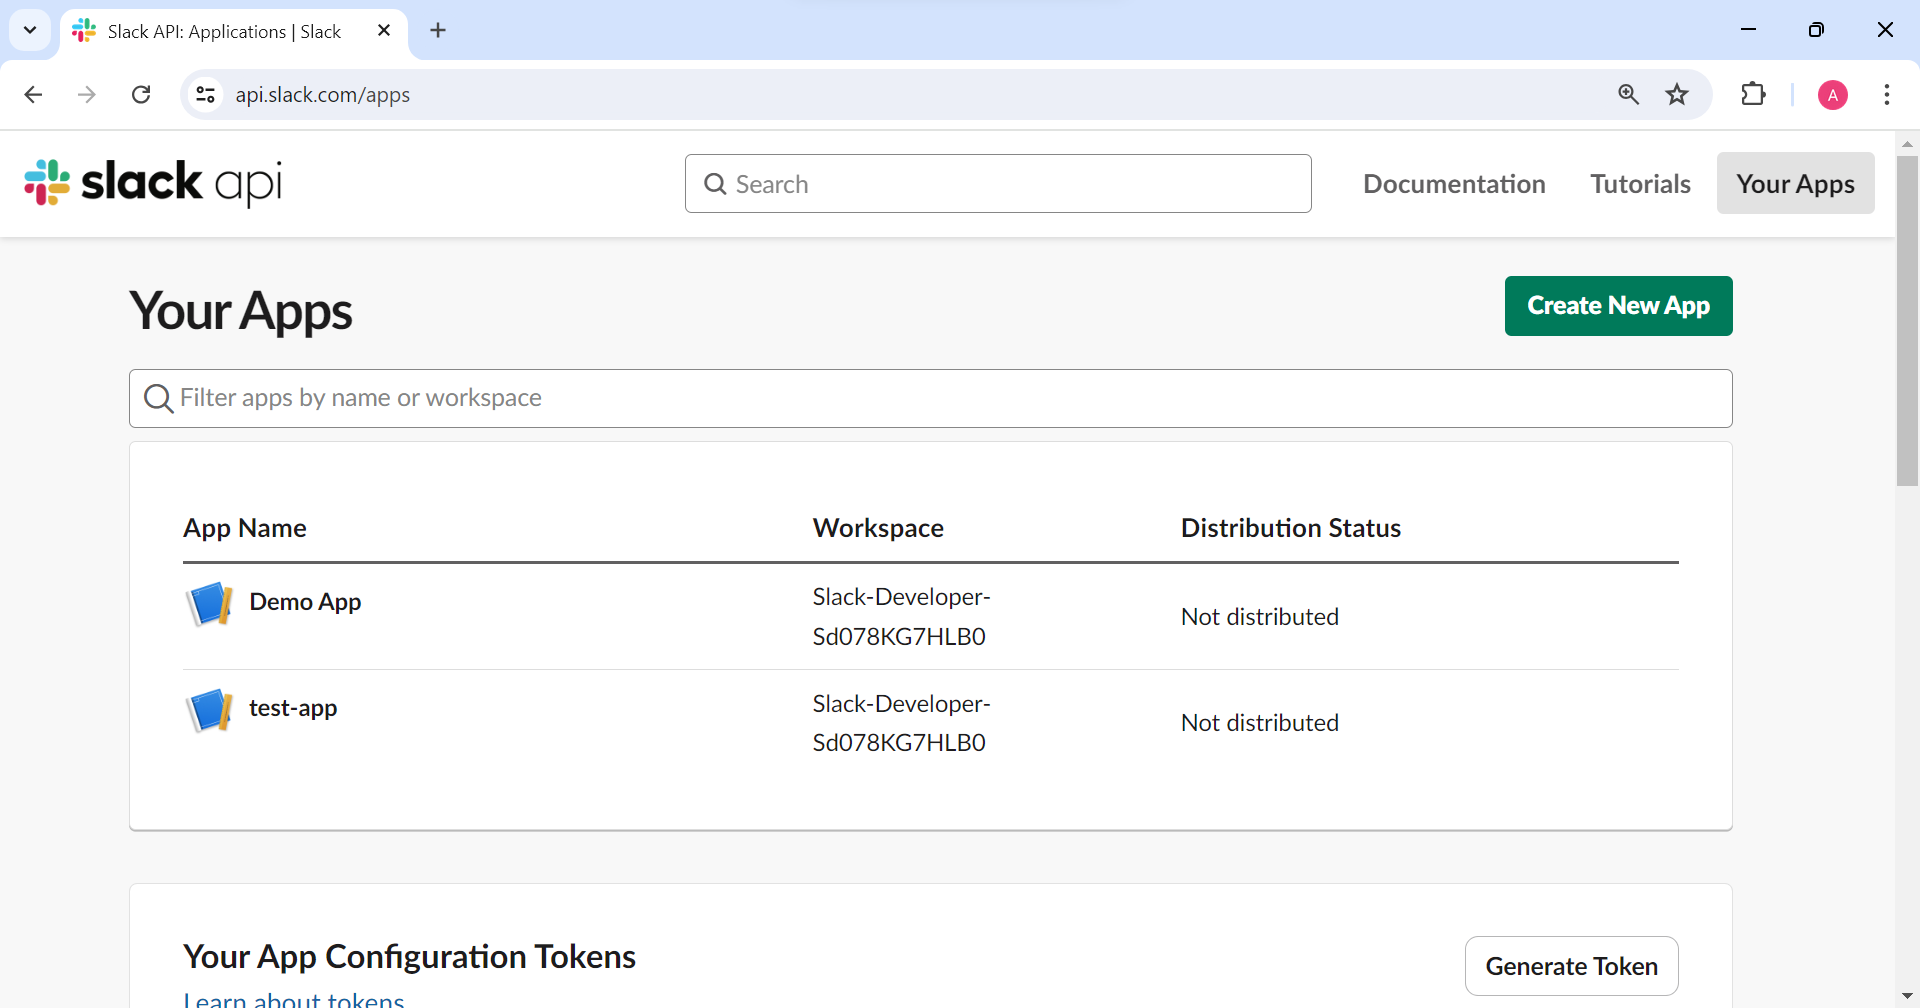Click test-app's workspace name
The width and height of the screenshot is (1920, 1008).
901,723
